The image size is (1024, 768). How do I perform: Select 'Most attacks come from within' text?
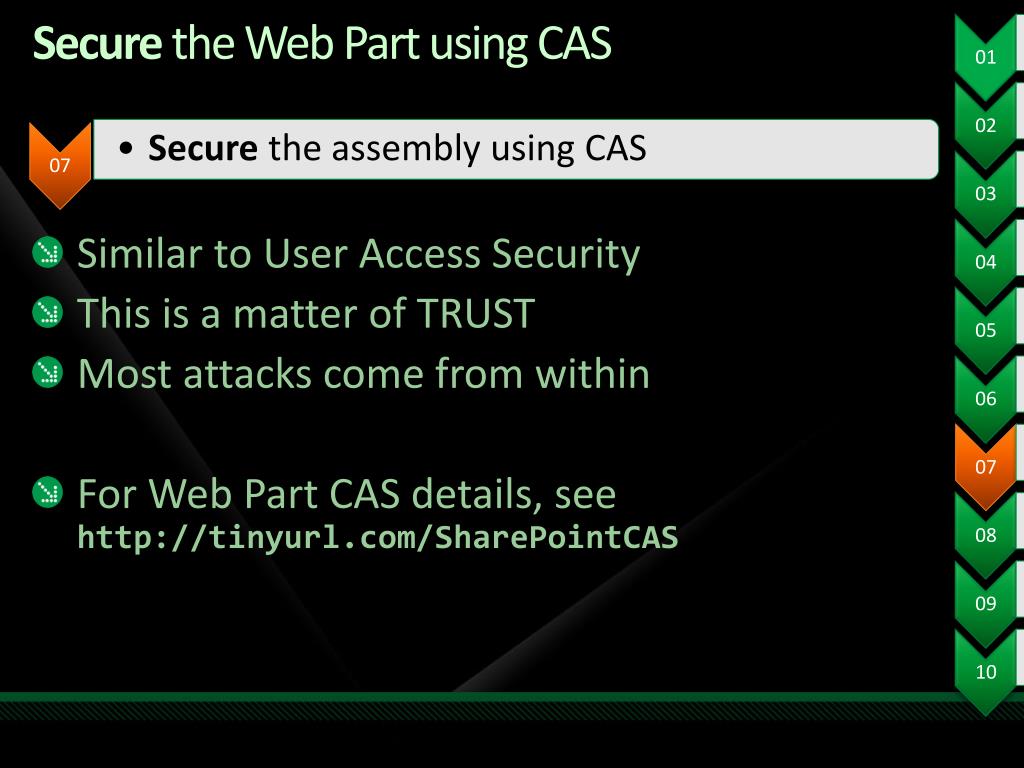pos(364,374)
